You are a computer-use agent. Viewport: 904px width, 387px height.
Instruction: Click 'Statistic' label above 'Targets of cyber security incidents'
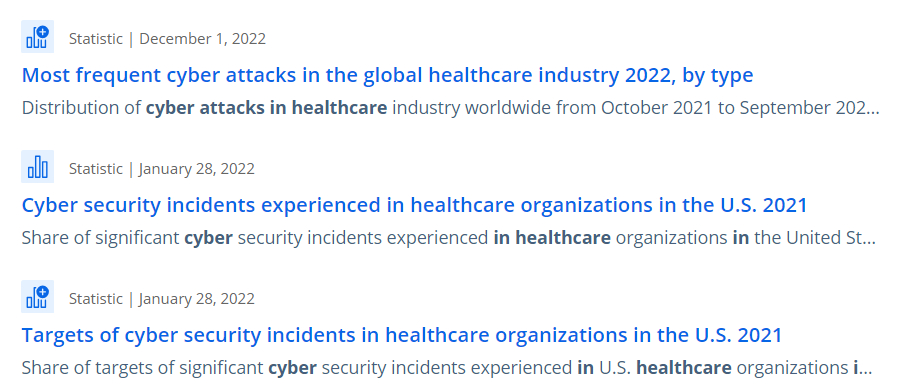click(96, 298)
